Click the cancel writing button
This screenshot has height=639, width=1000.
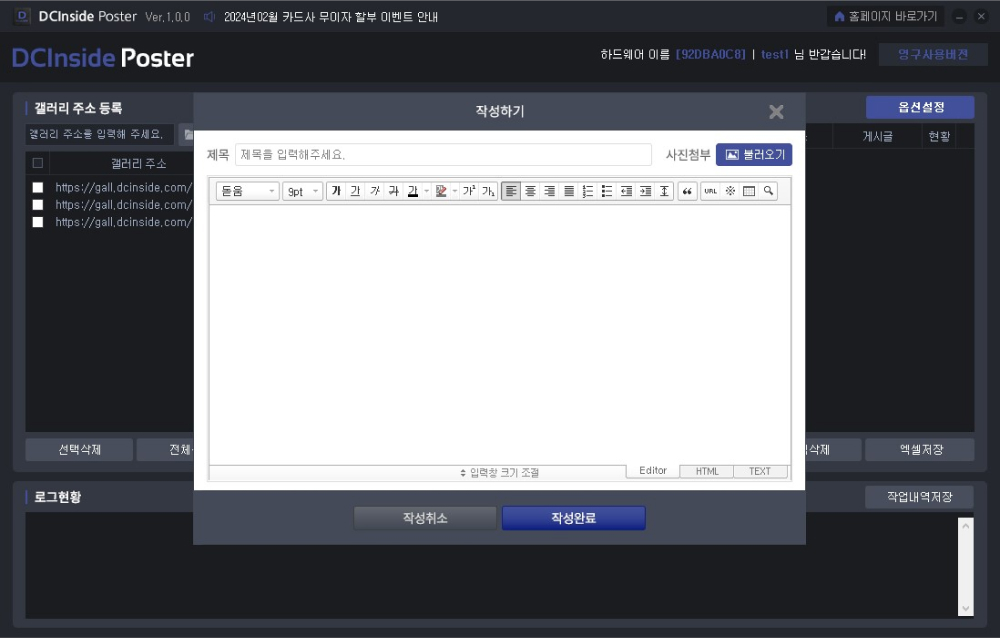(x=425, y=518)
